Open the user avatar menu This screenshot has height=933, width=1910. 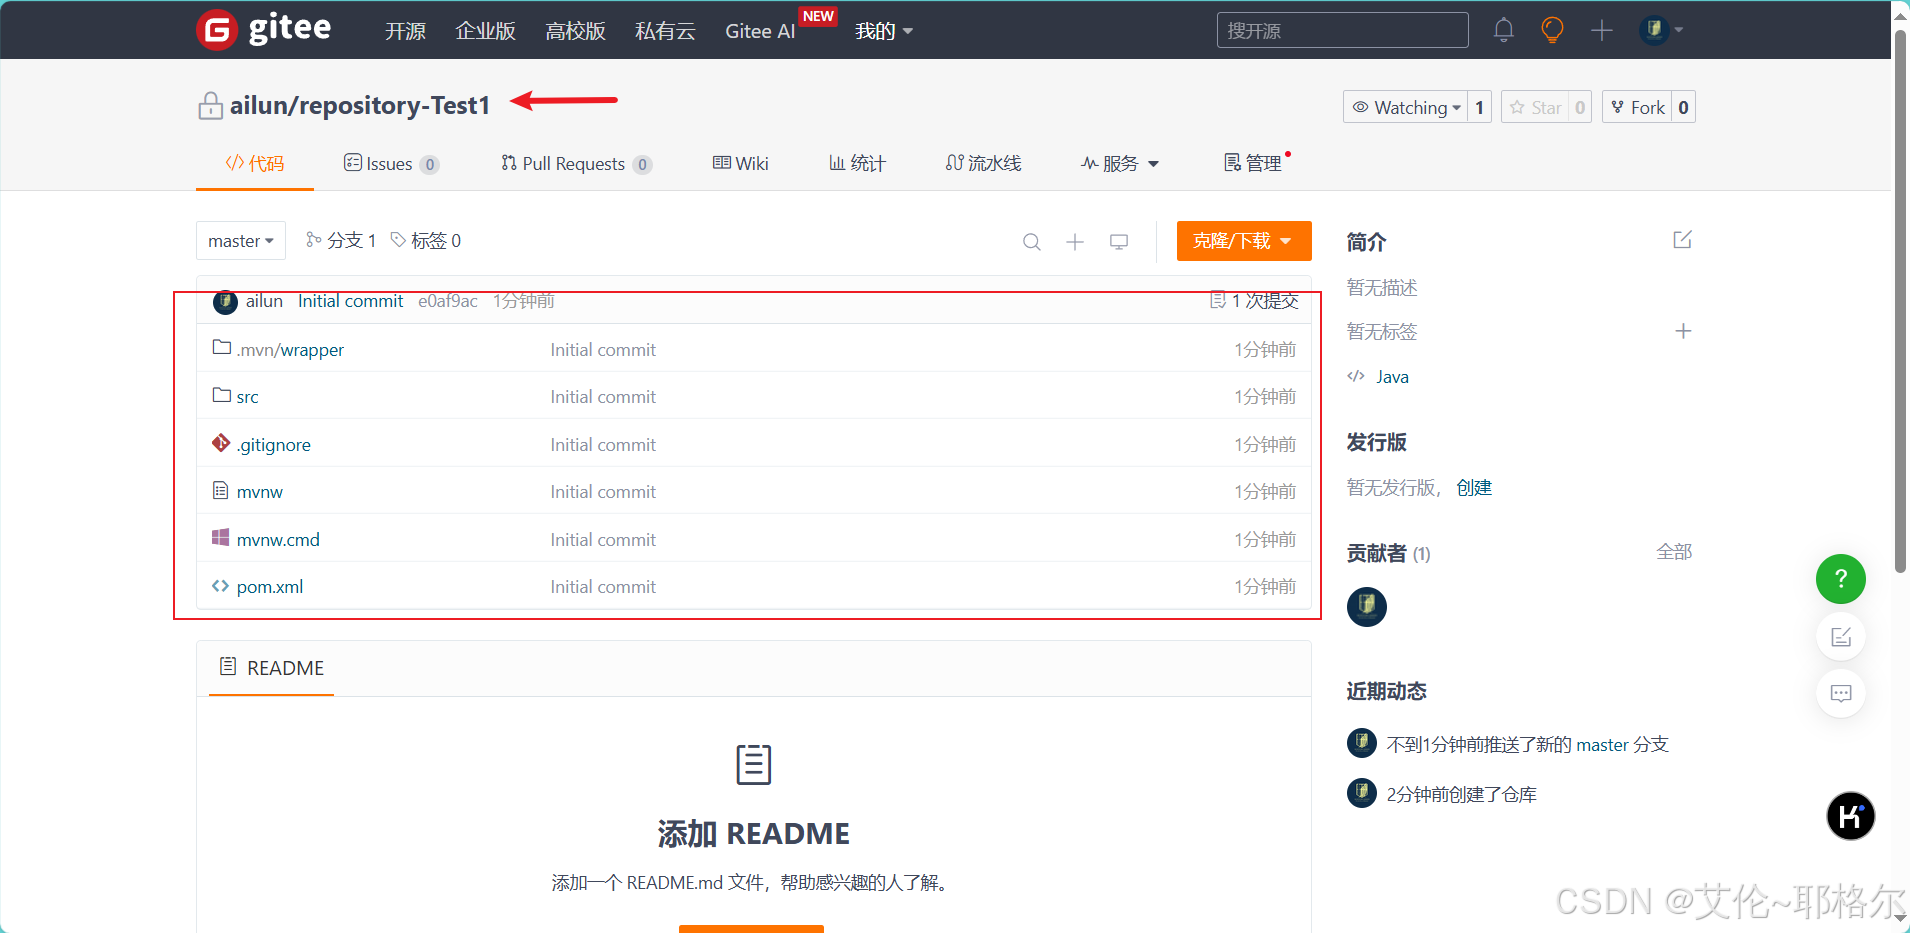click(1661, 30)
